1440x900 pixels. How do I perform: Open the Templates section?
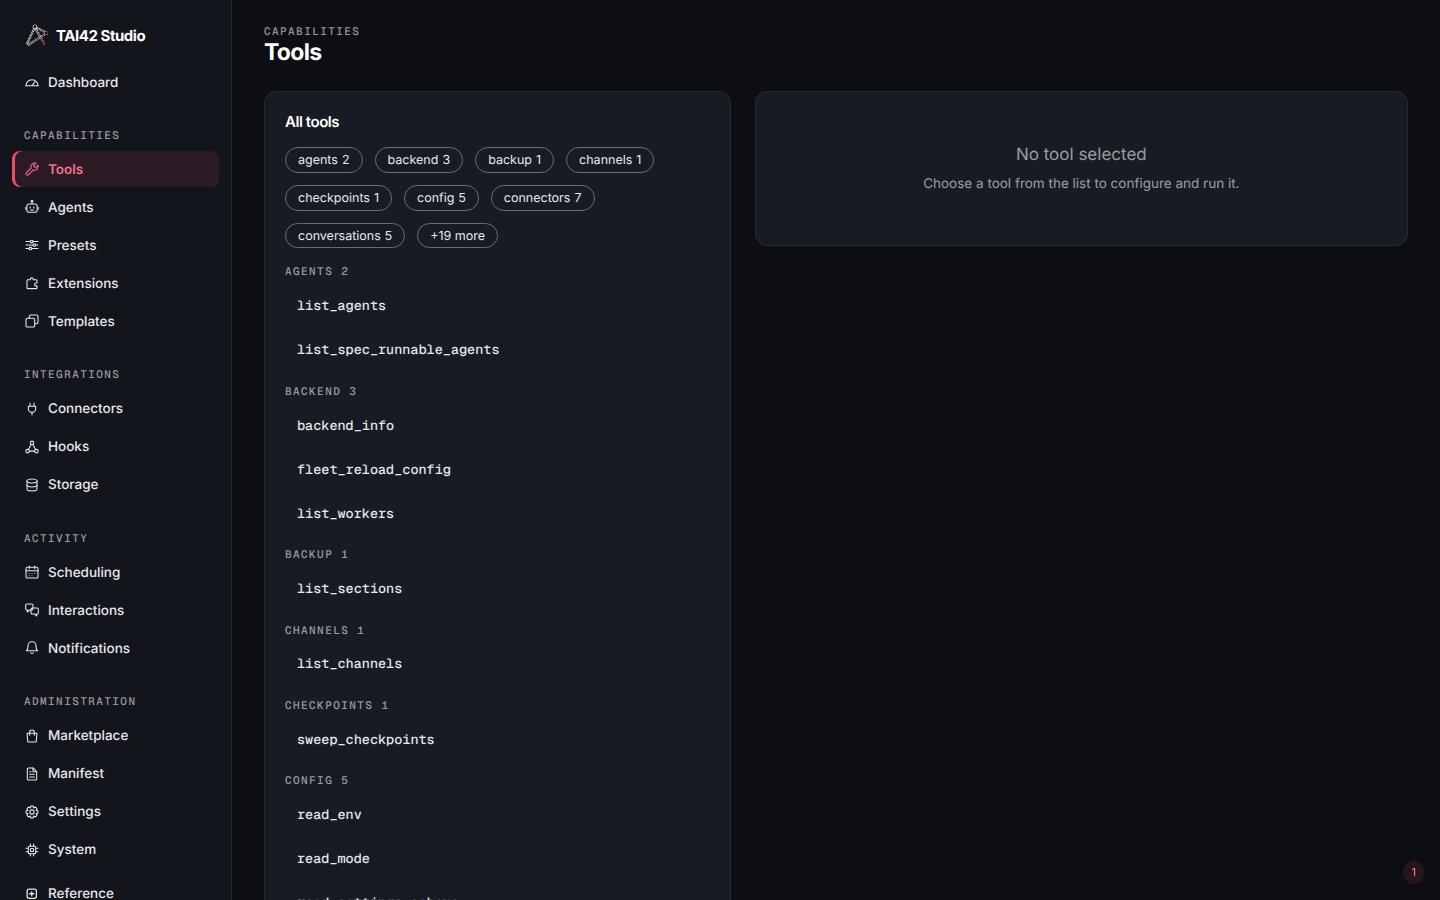[x=116, y=322]
